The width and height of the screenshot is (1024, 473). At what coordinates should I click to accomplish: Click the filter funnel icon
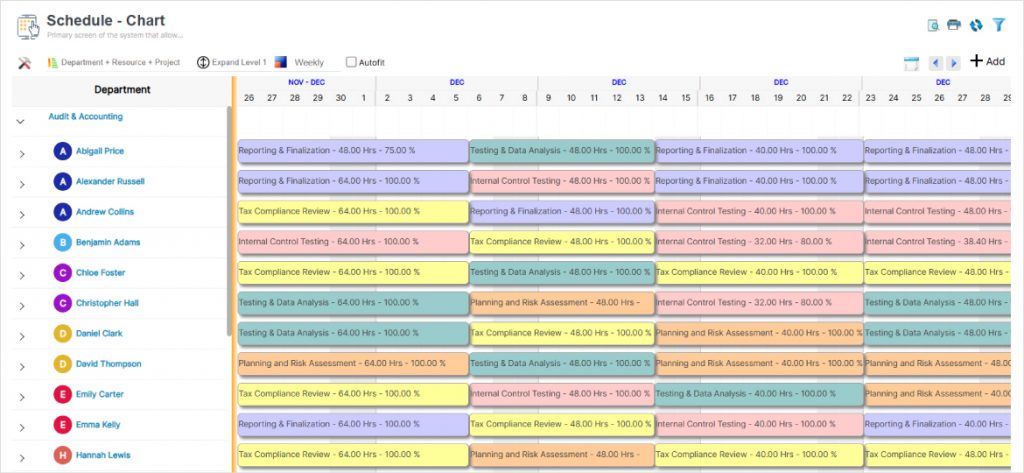(998, 25)
